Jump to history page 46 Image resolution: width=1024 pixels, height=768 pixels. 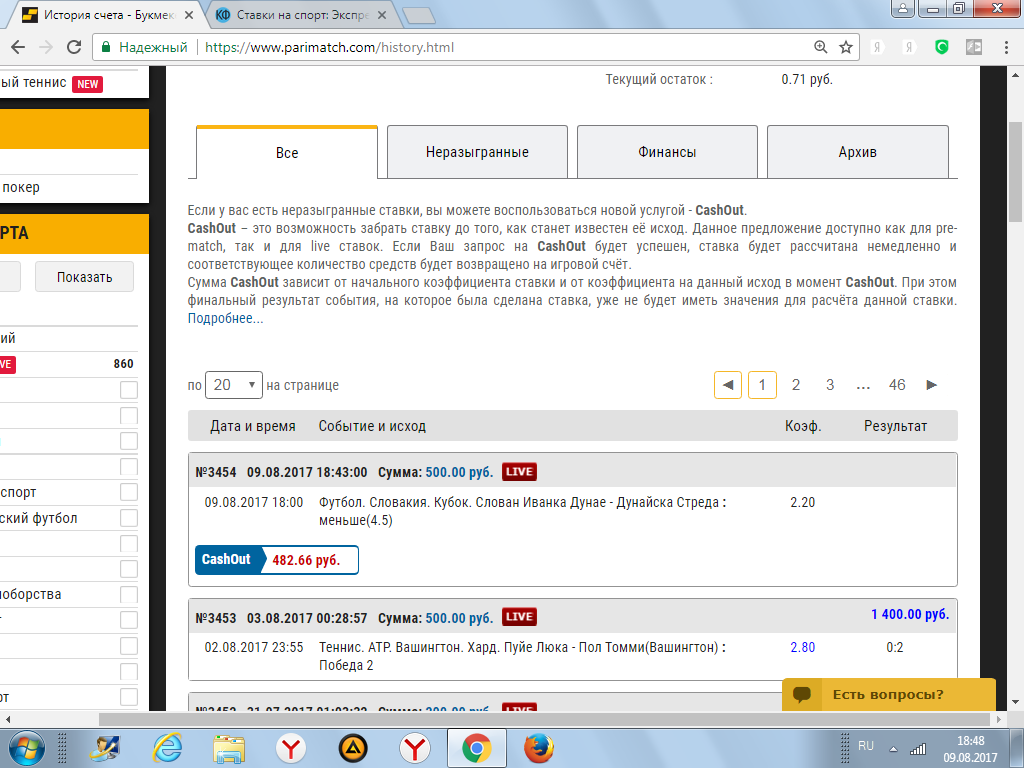pos(897,385)
